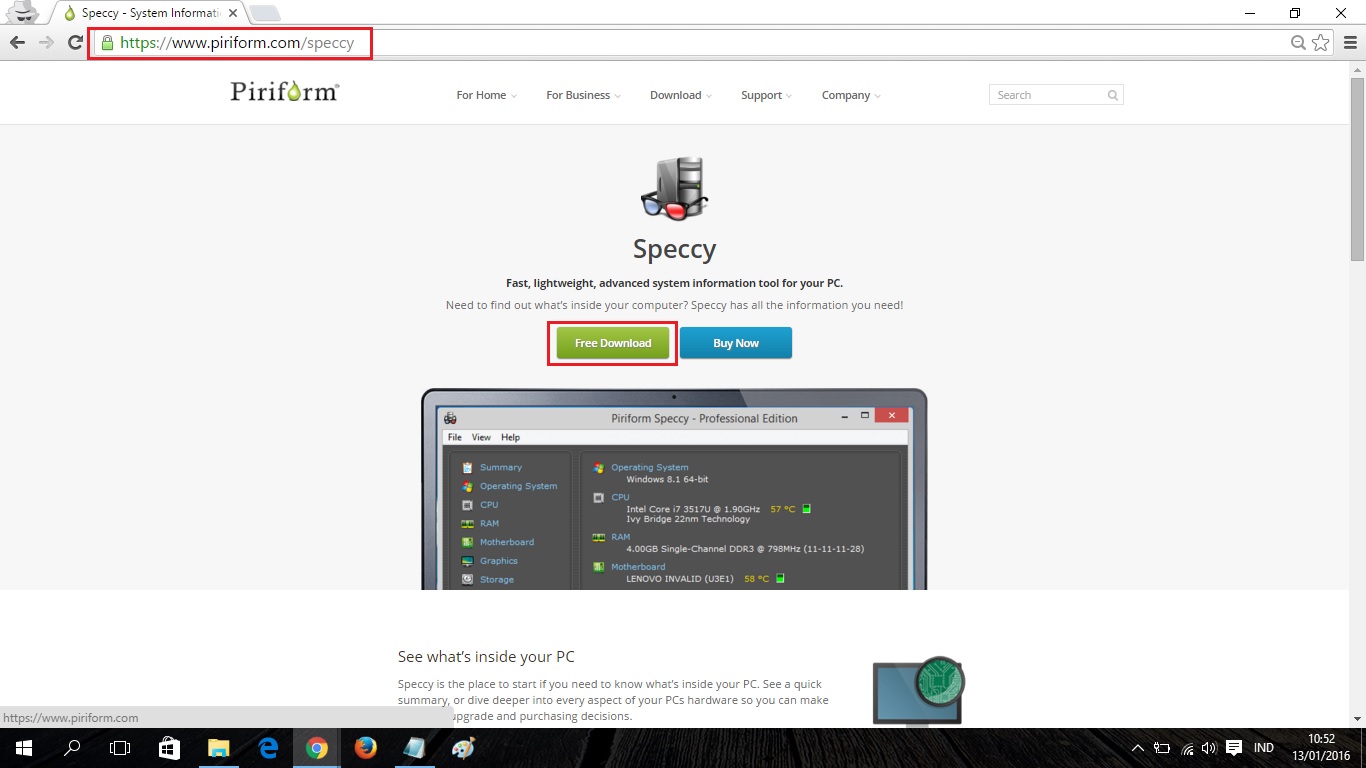Click the zoom magnifier icon in address bar
The width and height of the screenshot is (1366, 768).
pyautogui.click(x=1298, y=42)
